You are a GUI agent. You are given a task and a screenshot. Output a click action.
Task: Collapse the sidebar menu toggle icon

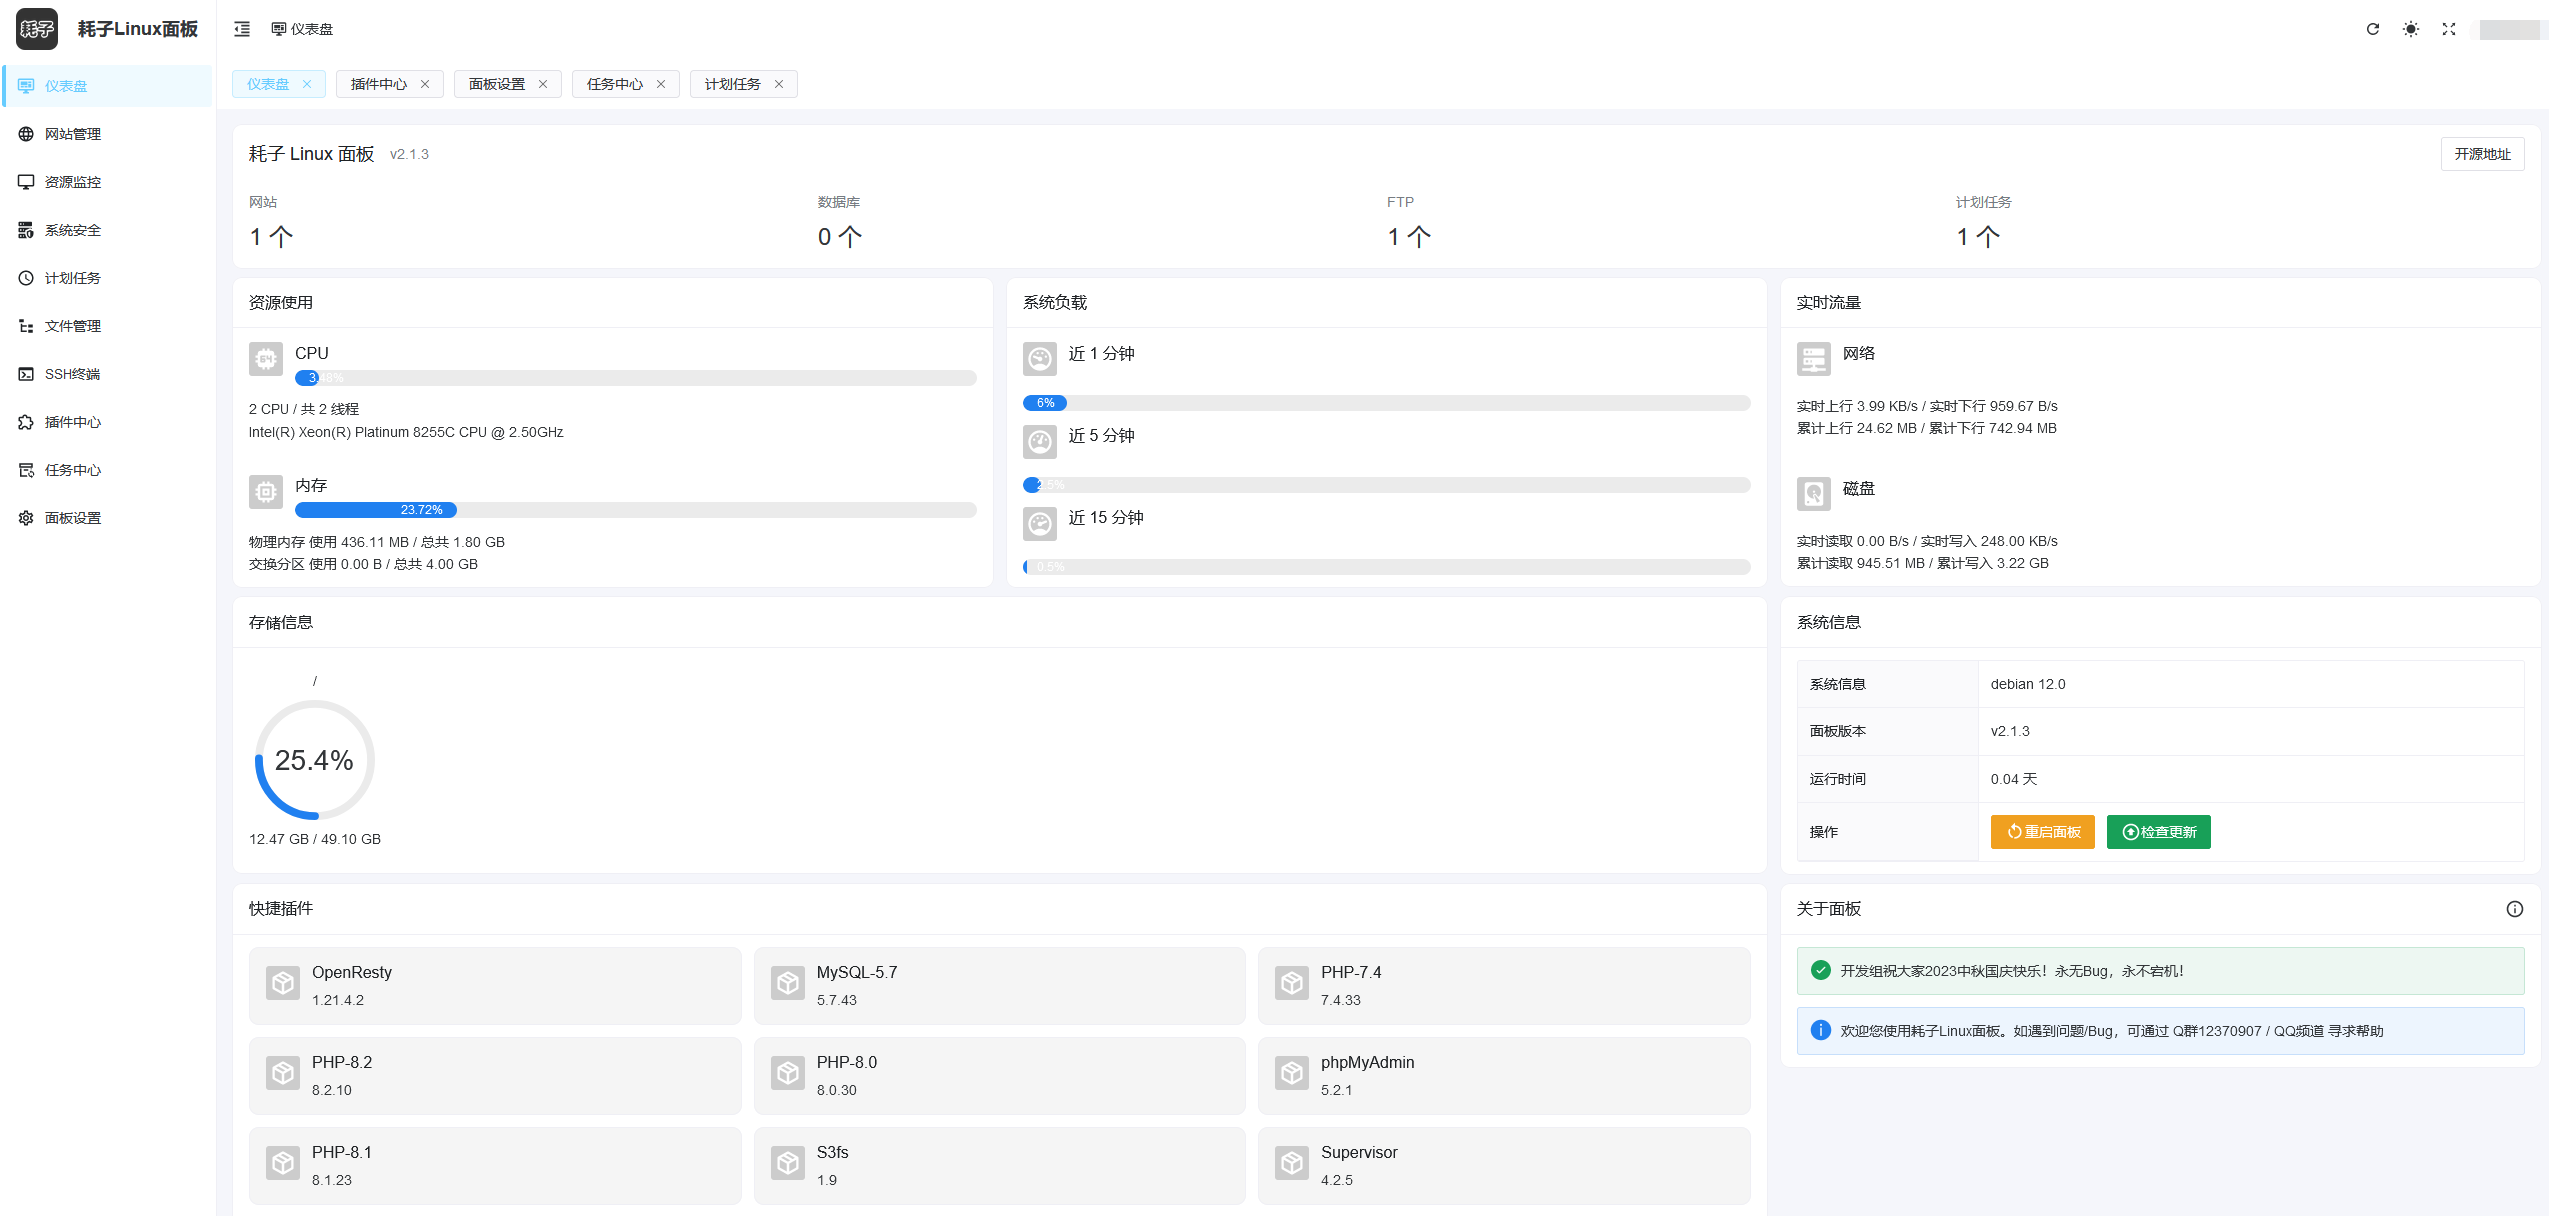(x=242, y=29)
